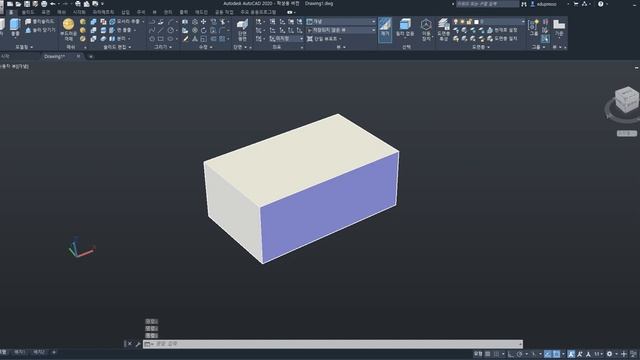Switch to the 시작 file tab

5,56
